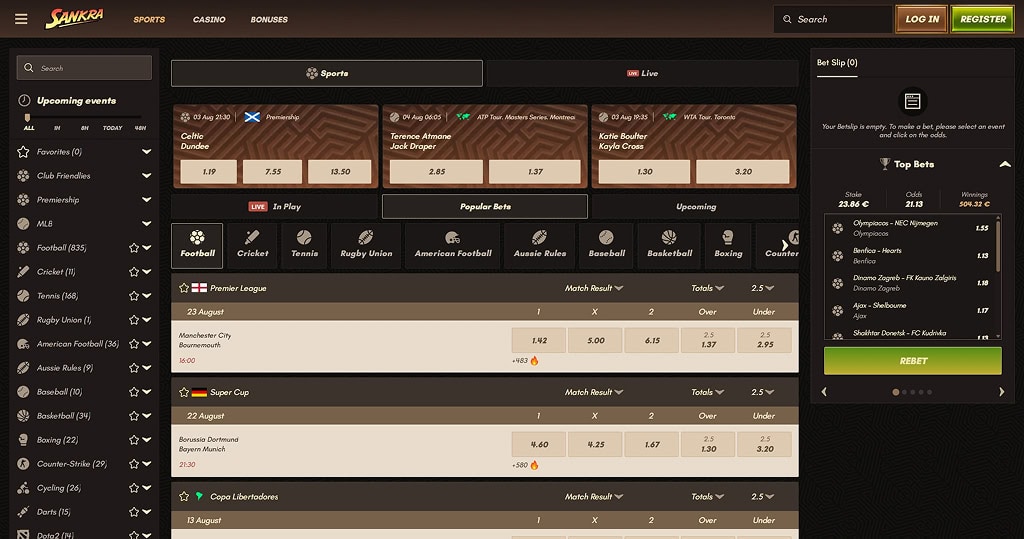Click the sidebar Search field

tap(84, 68)
